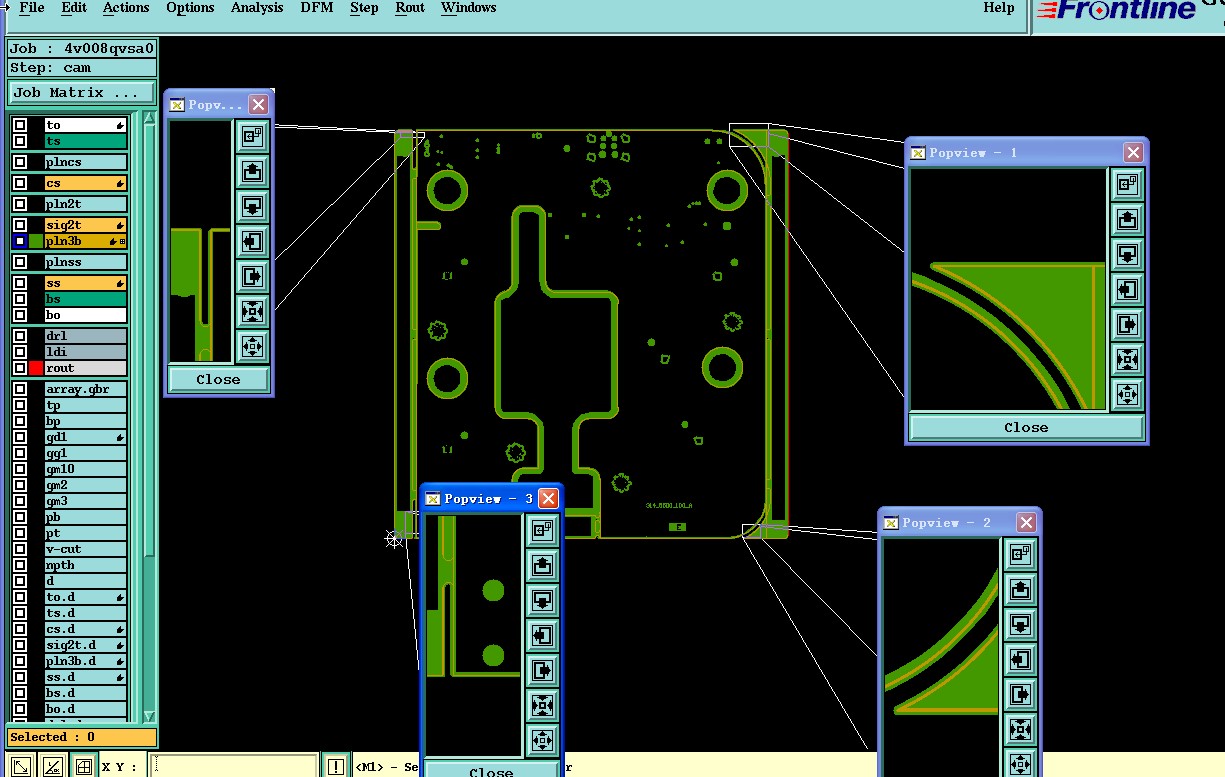This screenshot has width=1225, height=777.
Task: Toggle checkbox for layer sig2t
Action: tap(20, 225)
